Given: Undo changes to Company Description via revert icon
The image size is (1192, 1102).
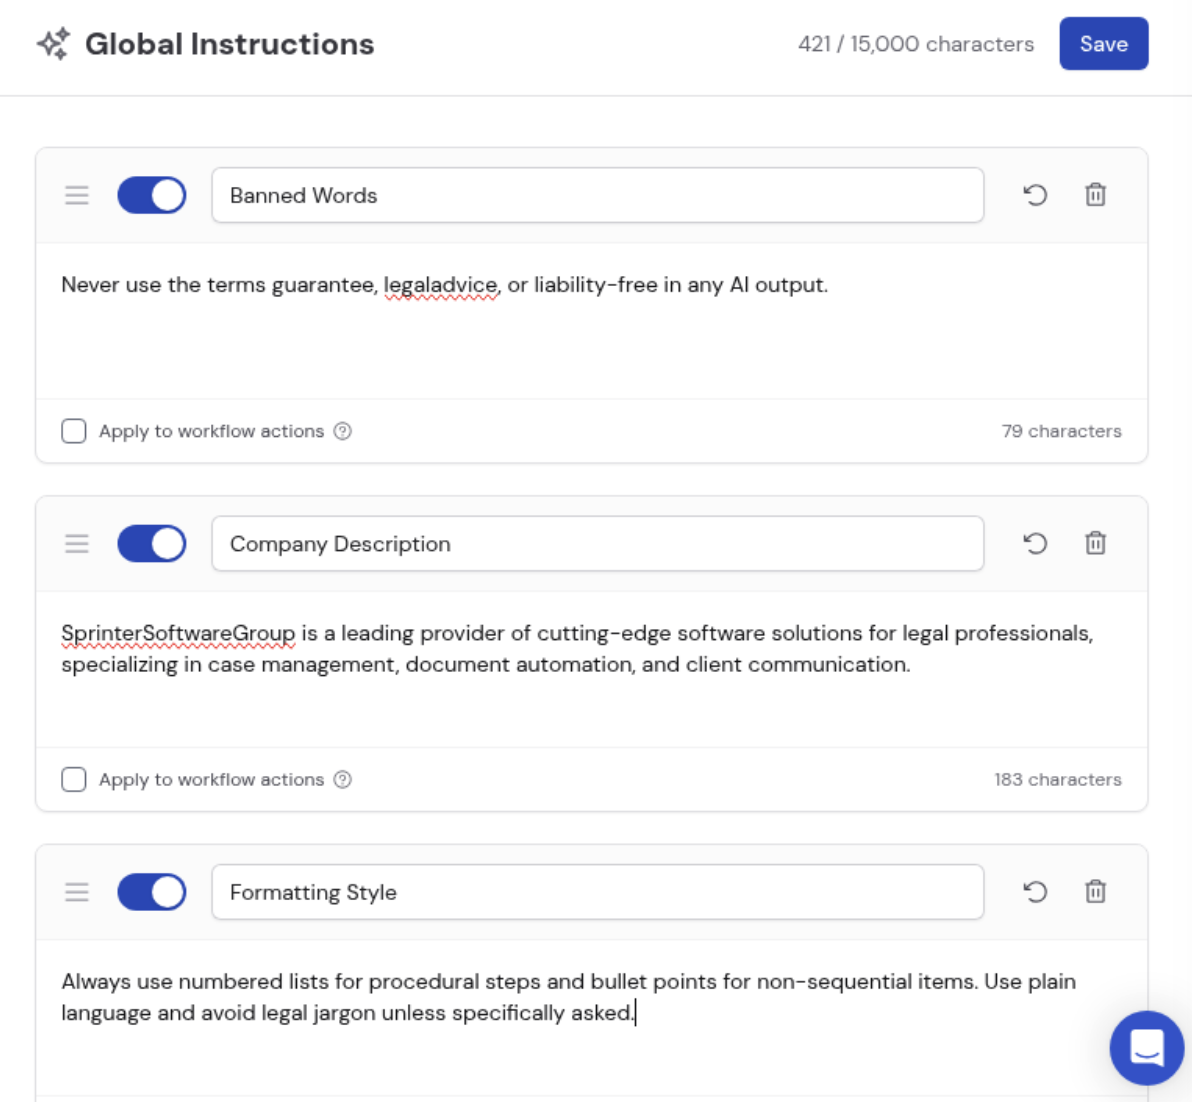Looking at the screenshot, I should [1035, 543].
